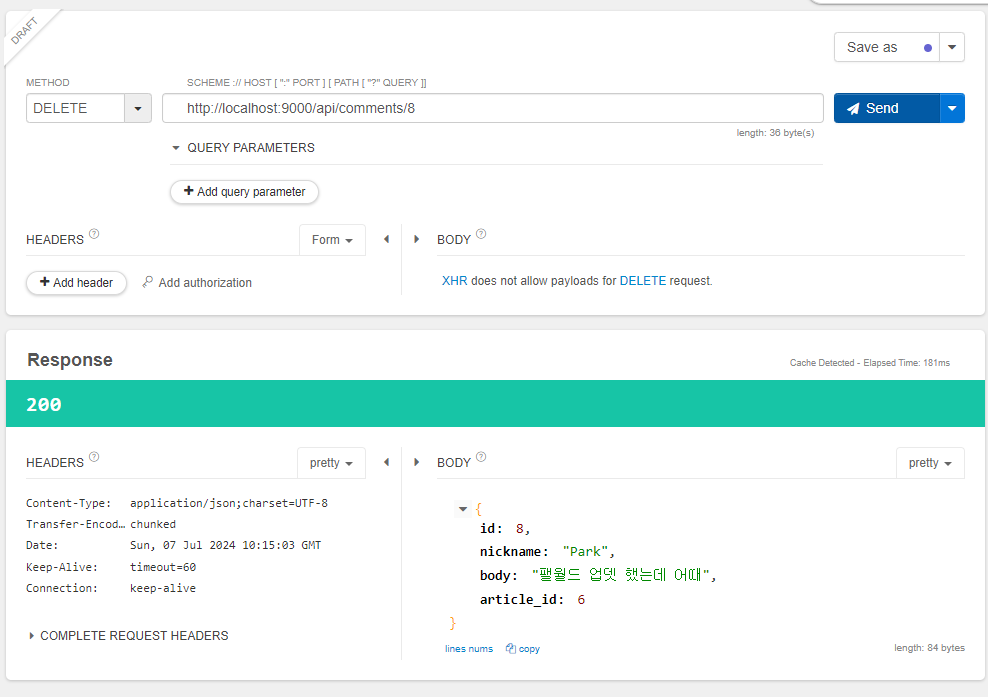This screenshot has height=697, width=988.
Task: Collapse request body panel right arrow
Action: click(x=416, y=239)
